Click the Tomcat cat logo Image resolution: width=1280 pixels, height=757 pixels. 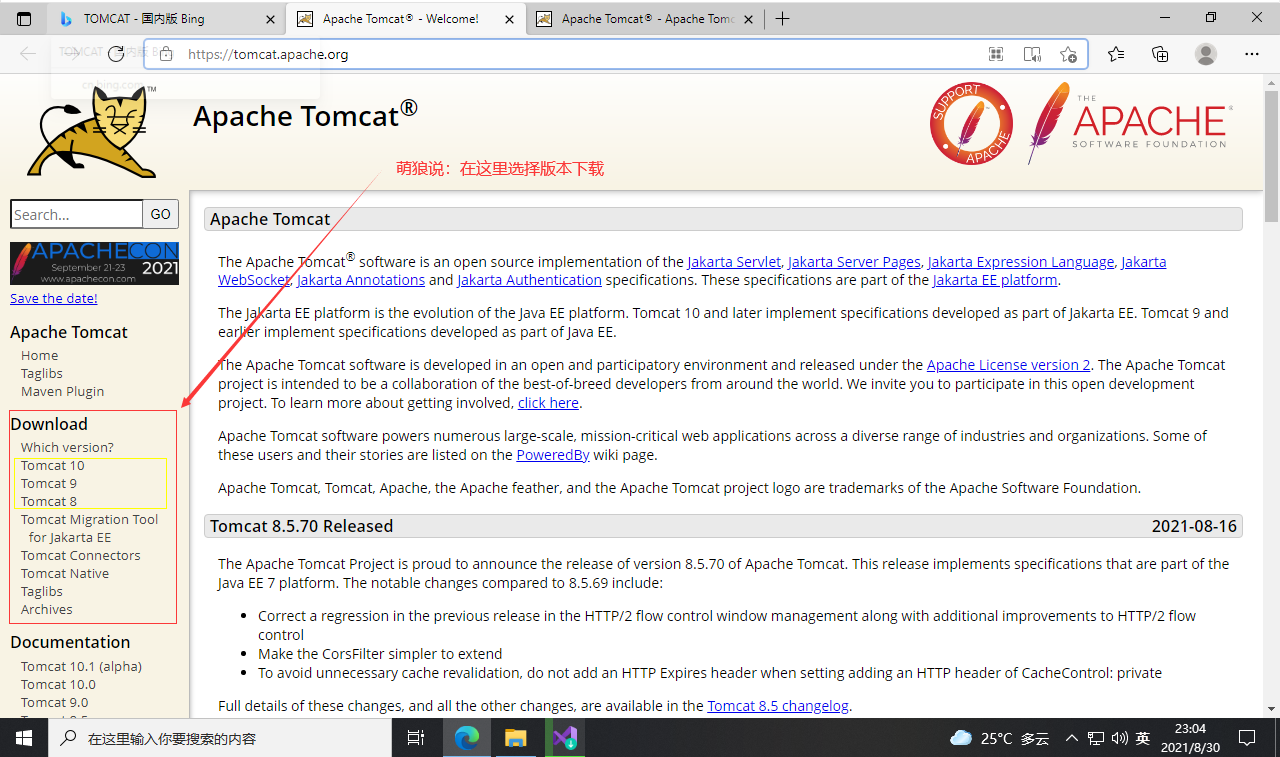(x=92, y=132)
